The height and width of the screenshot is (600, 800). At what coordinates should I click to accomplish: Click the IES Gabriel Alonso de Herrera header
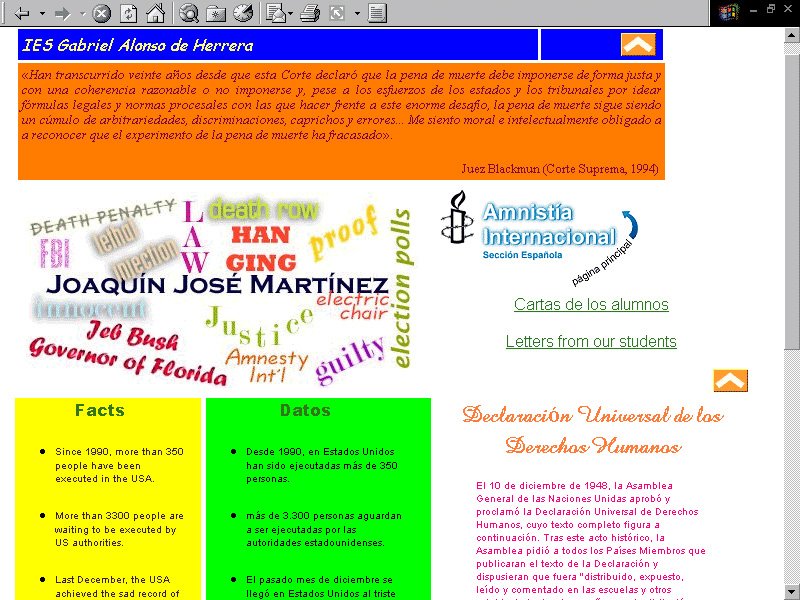[x=137, y=45]
